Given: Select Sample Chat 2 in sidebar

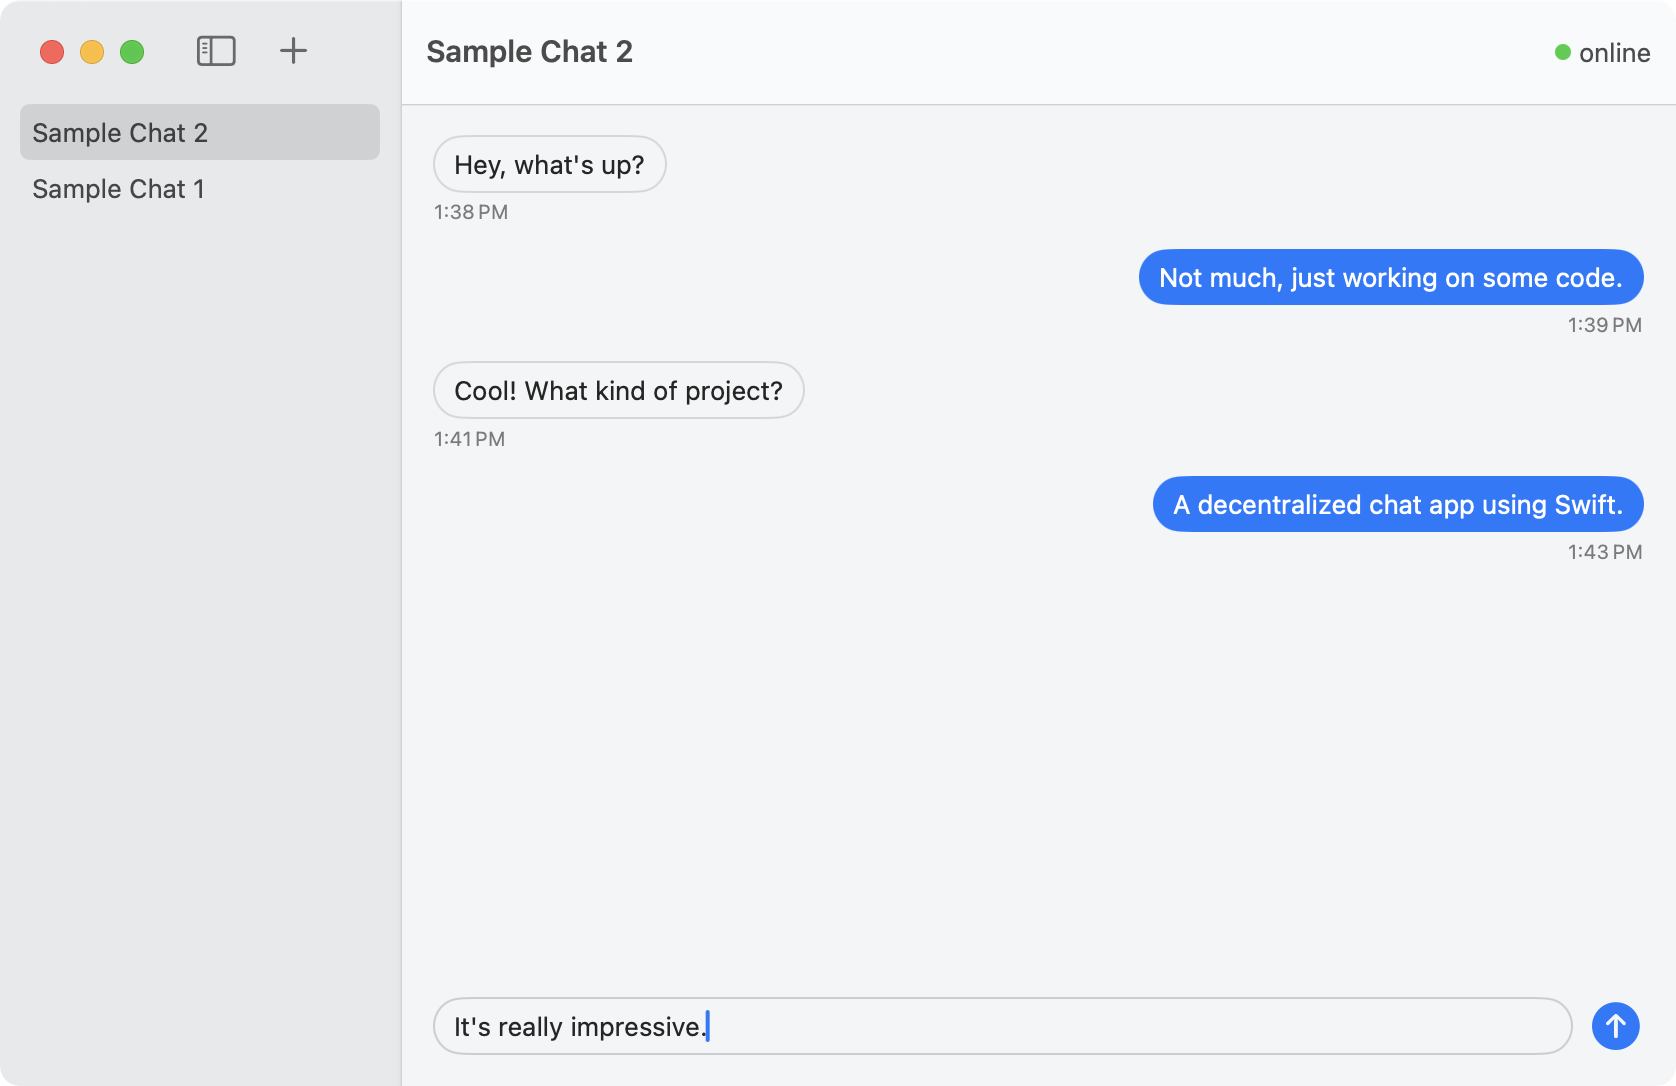Looking at the screenshot, I should pos(200,132).
